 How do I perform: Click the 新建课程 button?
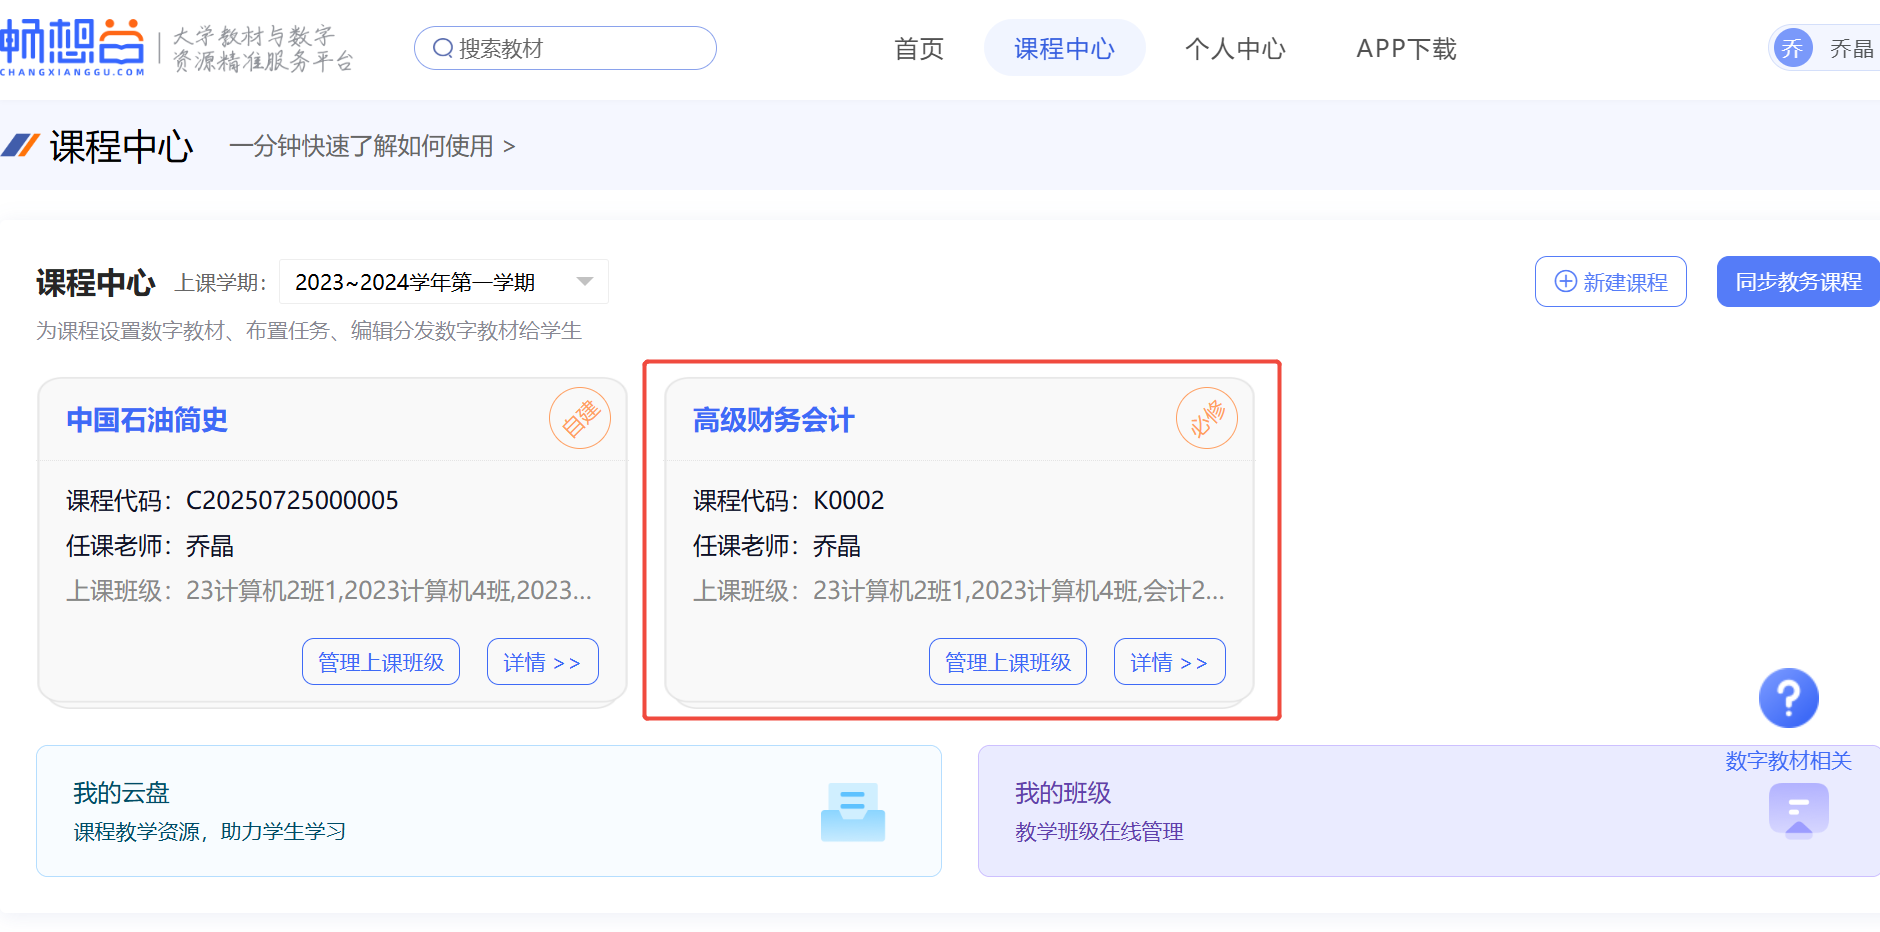1610,282
